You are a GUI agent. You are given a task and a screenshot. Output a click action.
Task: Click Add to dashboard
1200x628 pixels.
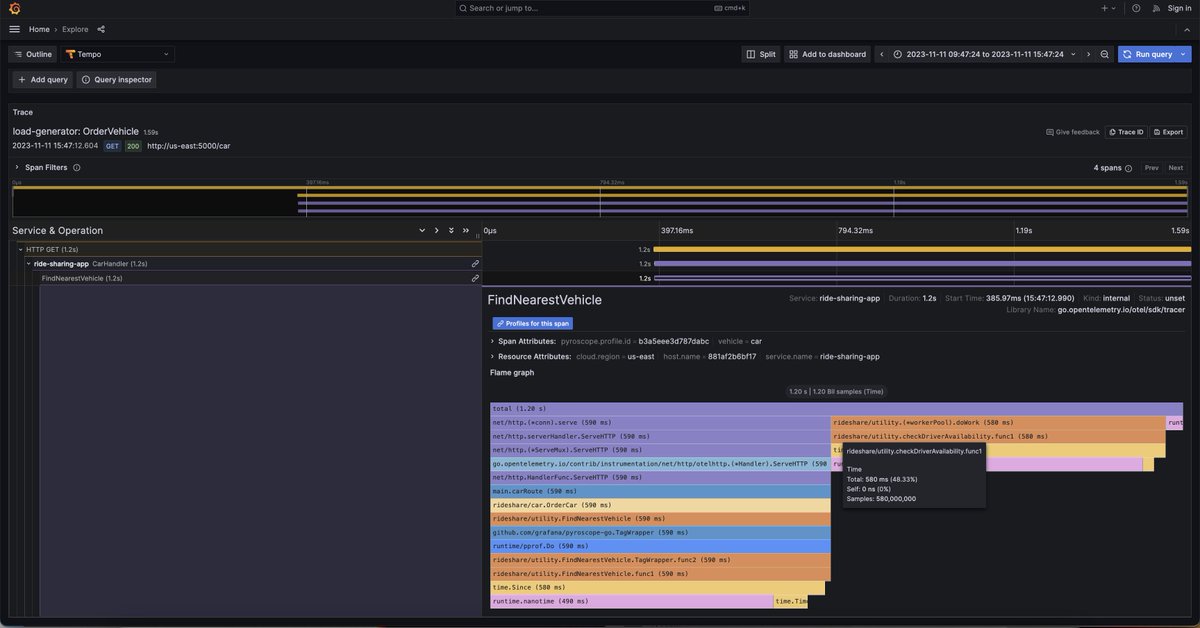coord(827,54)
